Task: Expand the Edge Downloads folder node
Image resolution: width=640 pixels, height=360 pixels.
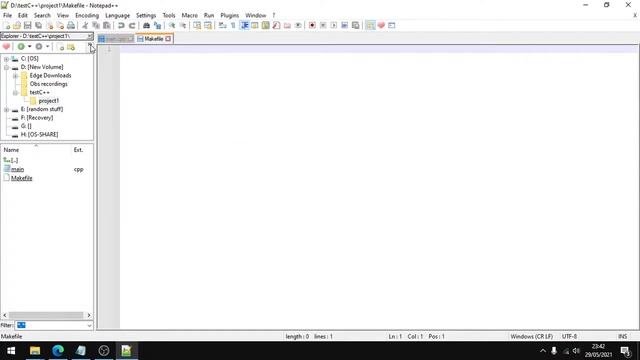Action: point(15,76)
